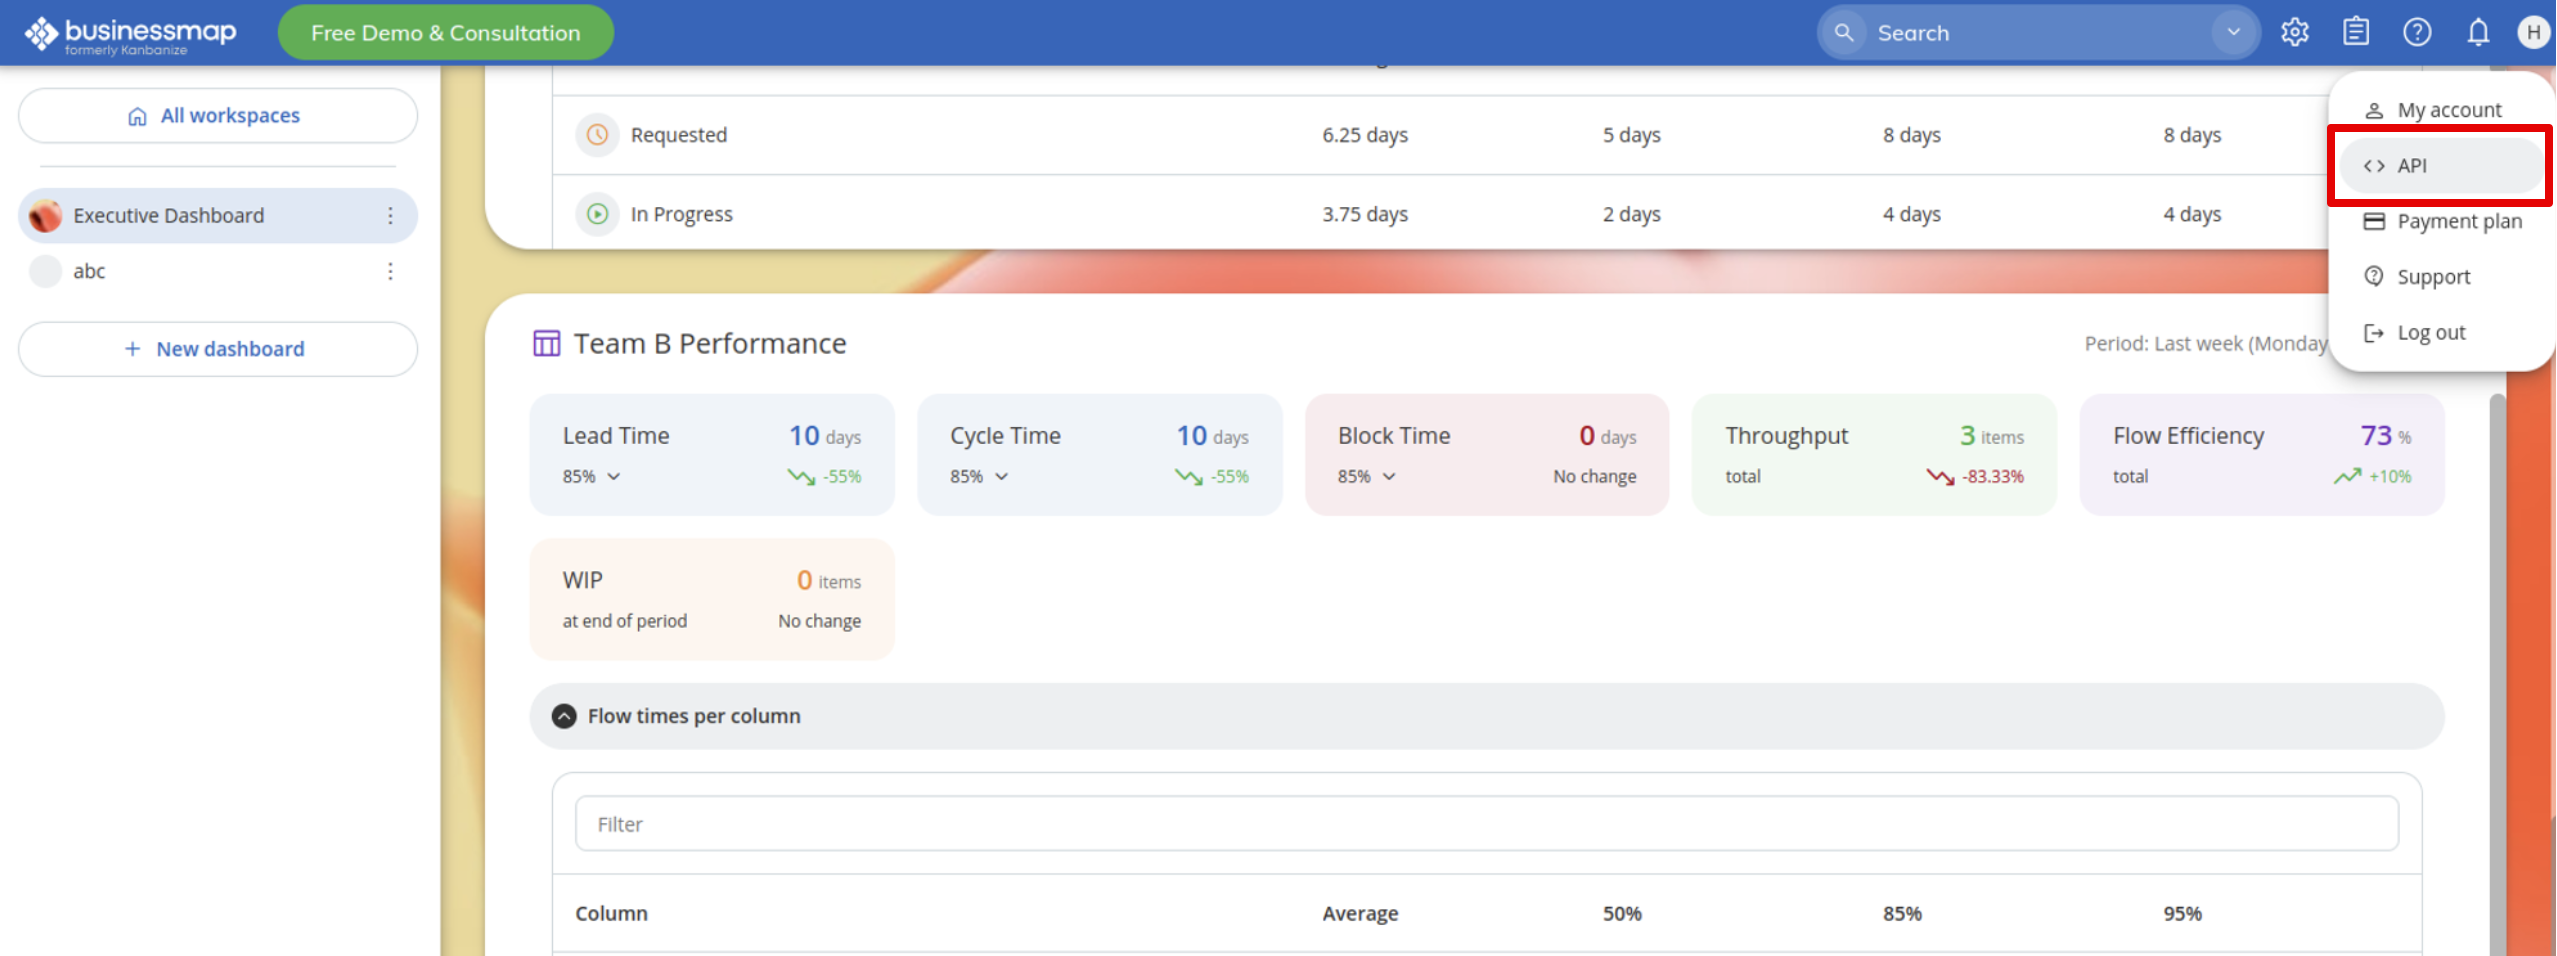Click the New dashboard button
Screen dimensions: 2557x956
tap(217, 349)
